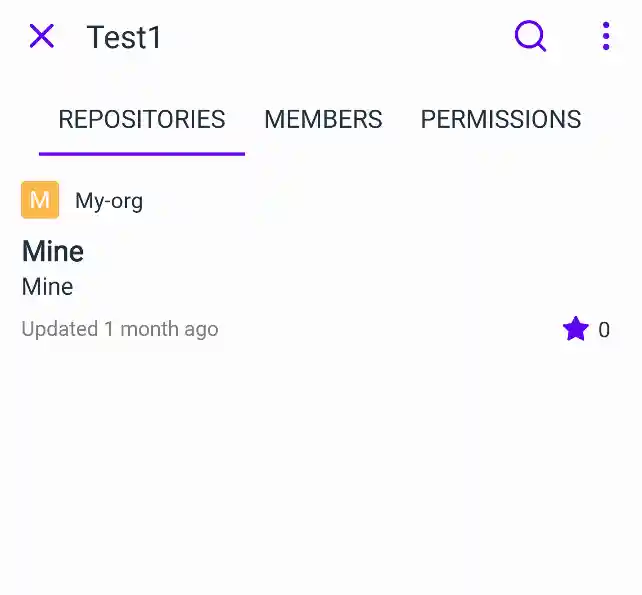
Task: Click the purple star icon
Action: tap(575, 329)
